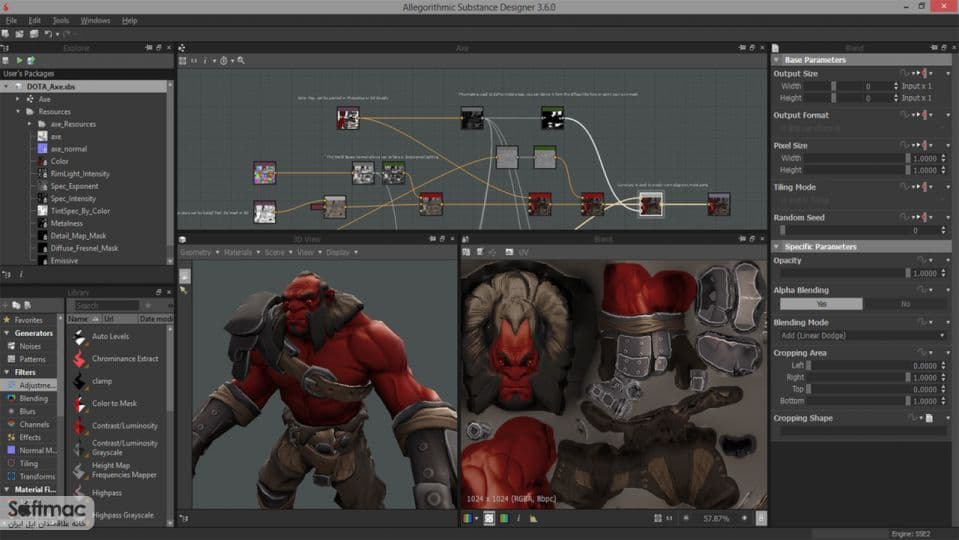Click the info 'i' icon in graph toolbar
The height and width of the screenshot is (540, 959).
205,61
